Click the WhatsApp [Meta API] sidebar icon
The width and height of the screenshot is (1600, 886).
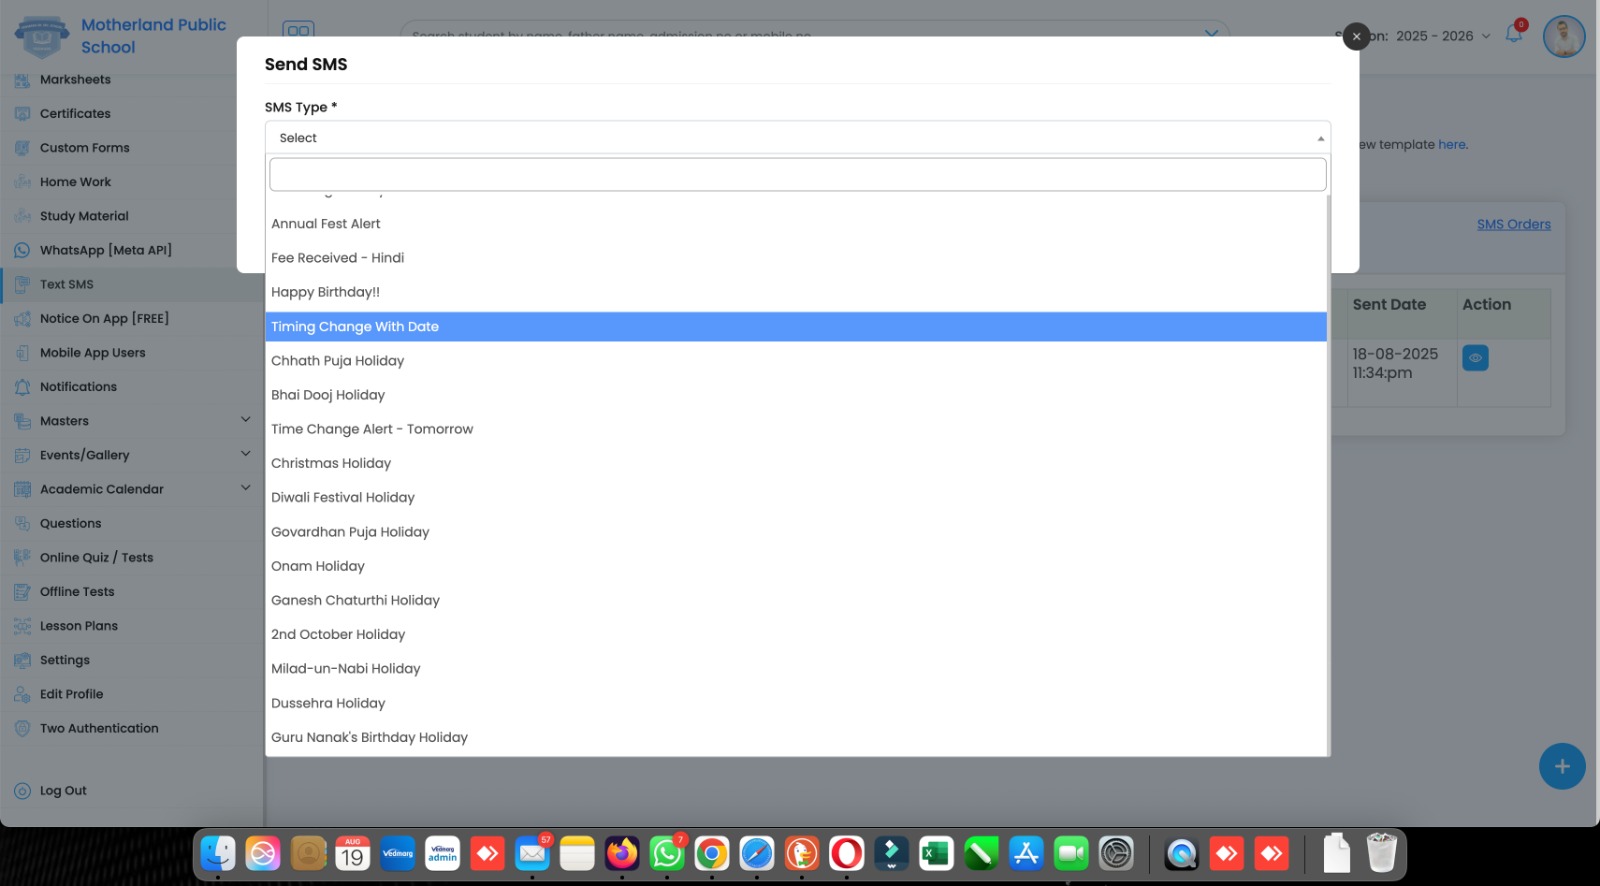pos(22,250)
